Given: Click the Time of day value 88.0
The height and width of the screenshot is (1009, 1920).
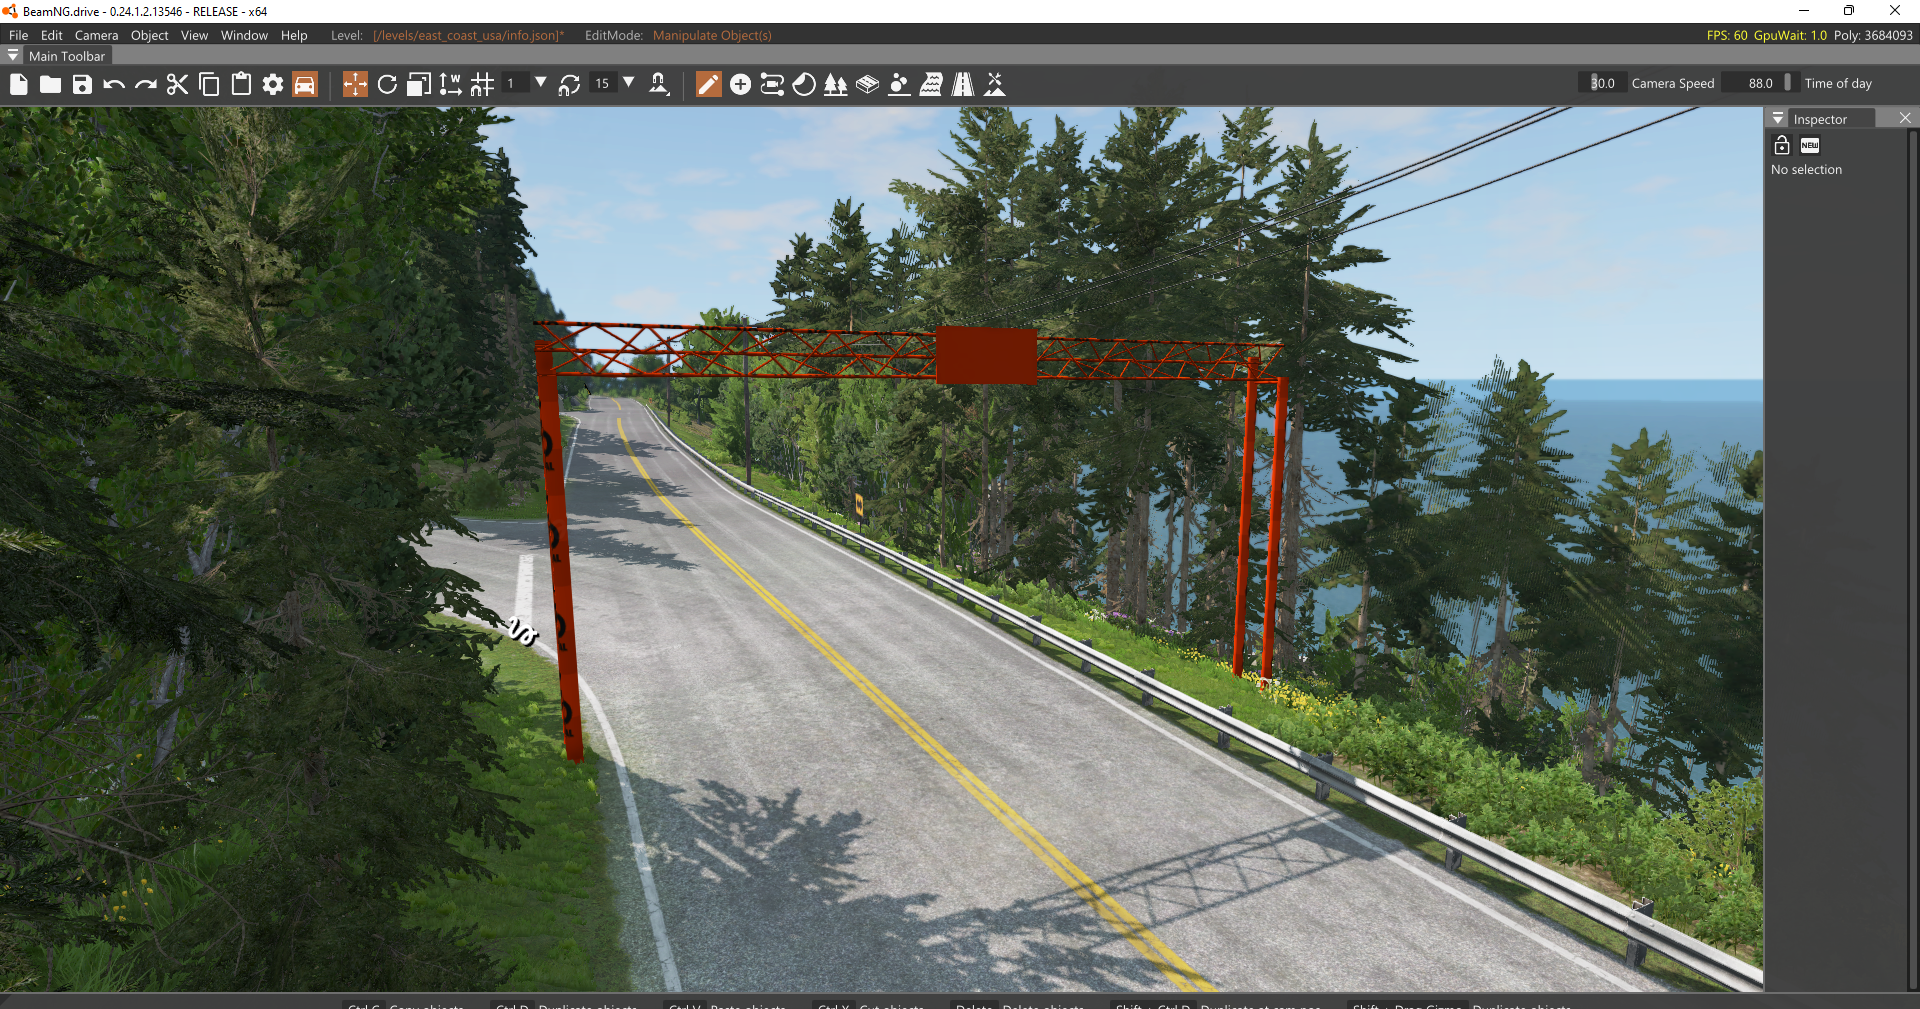Looking at the screenshot, I should click(x=1761, y=83).
